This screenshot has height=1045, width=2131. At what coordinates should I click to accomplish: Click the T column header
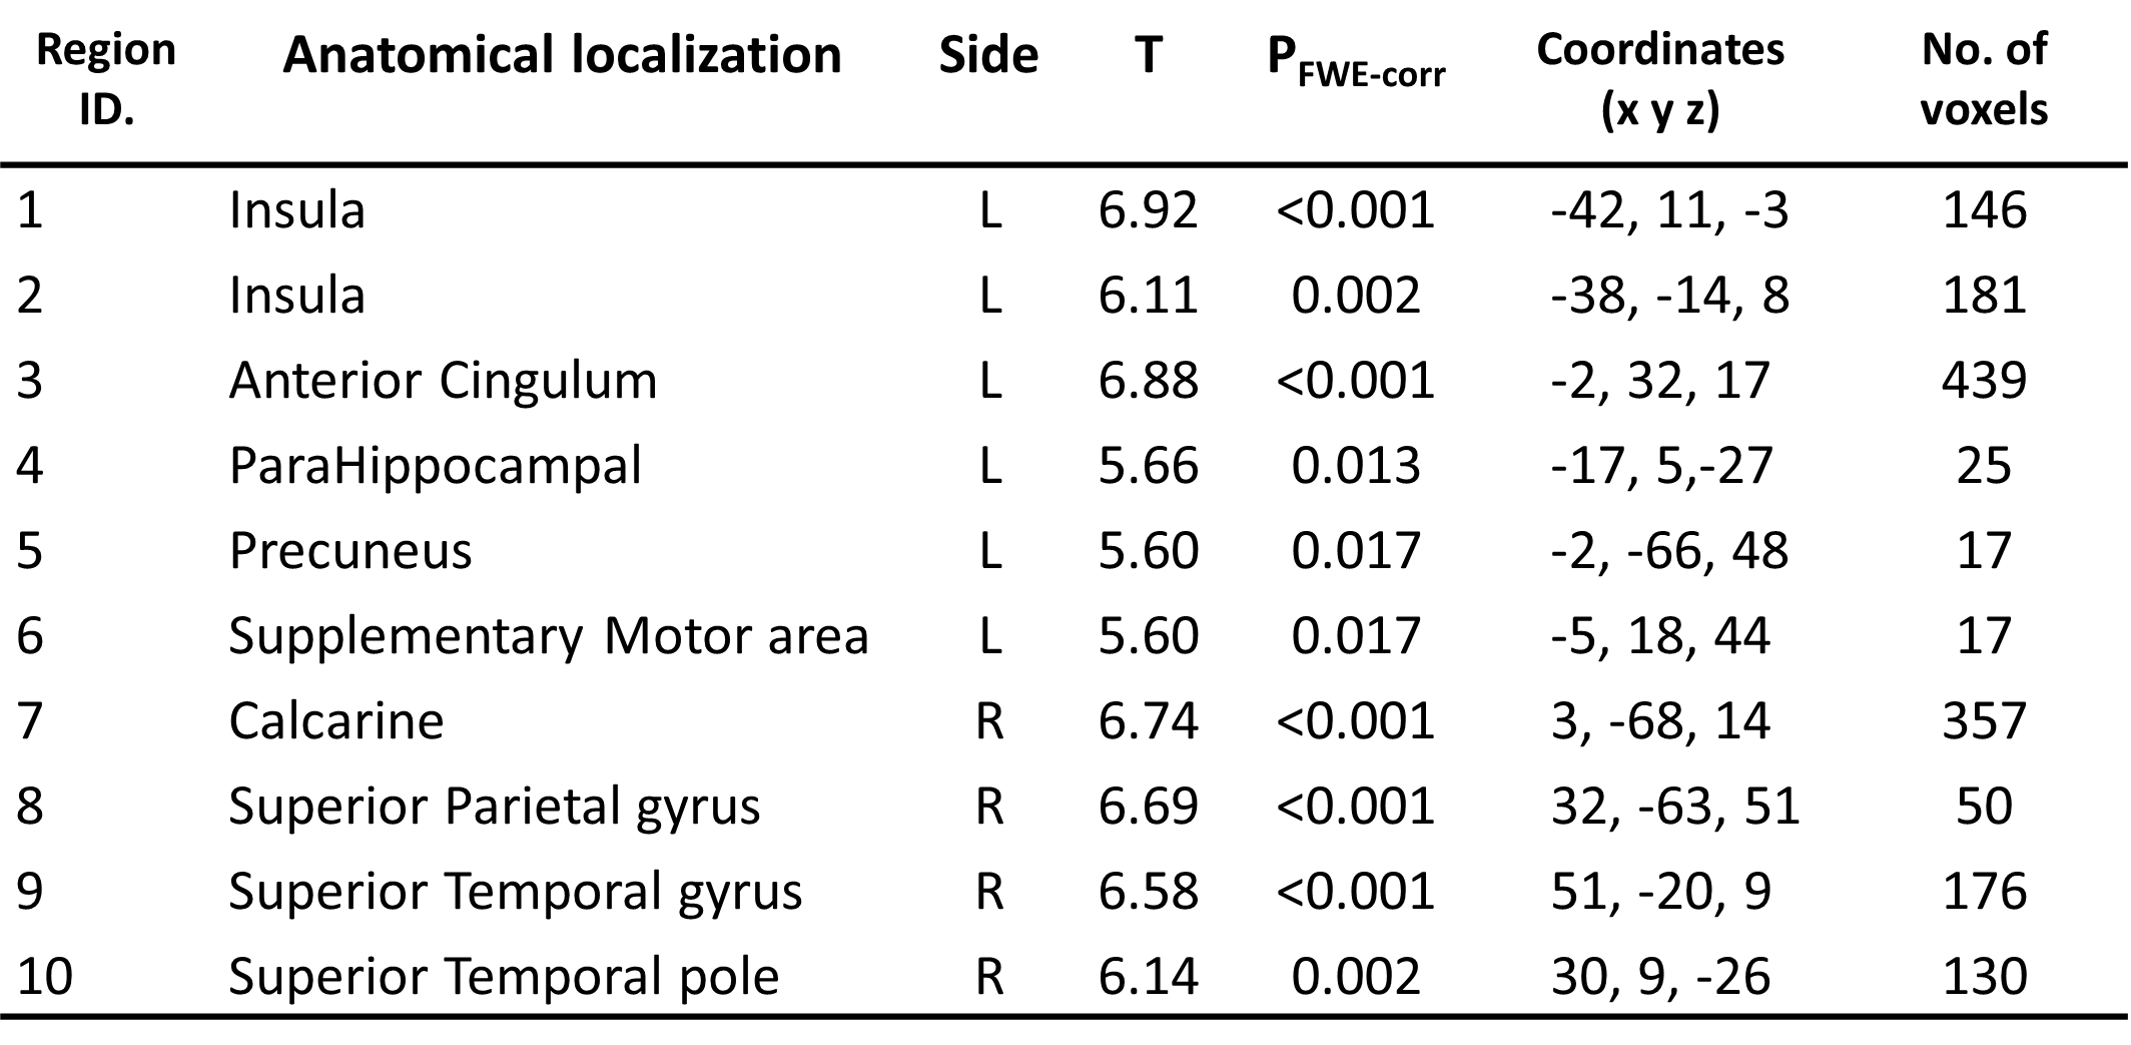1148,56
